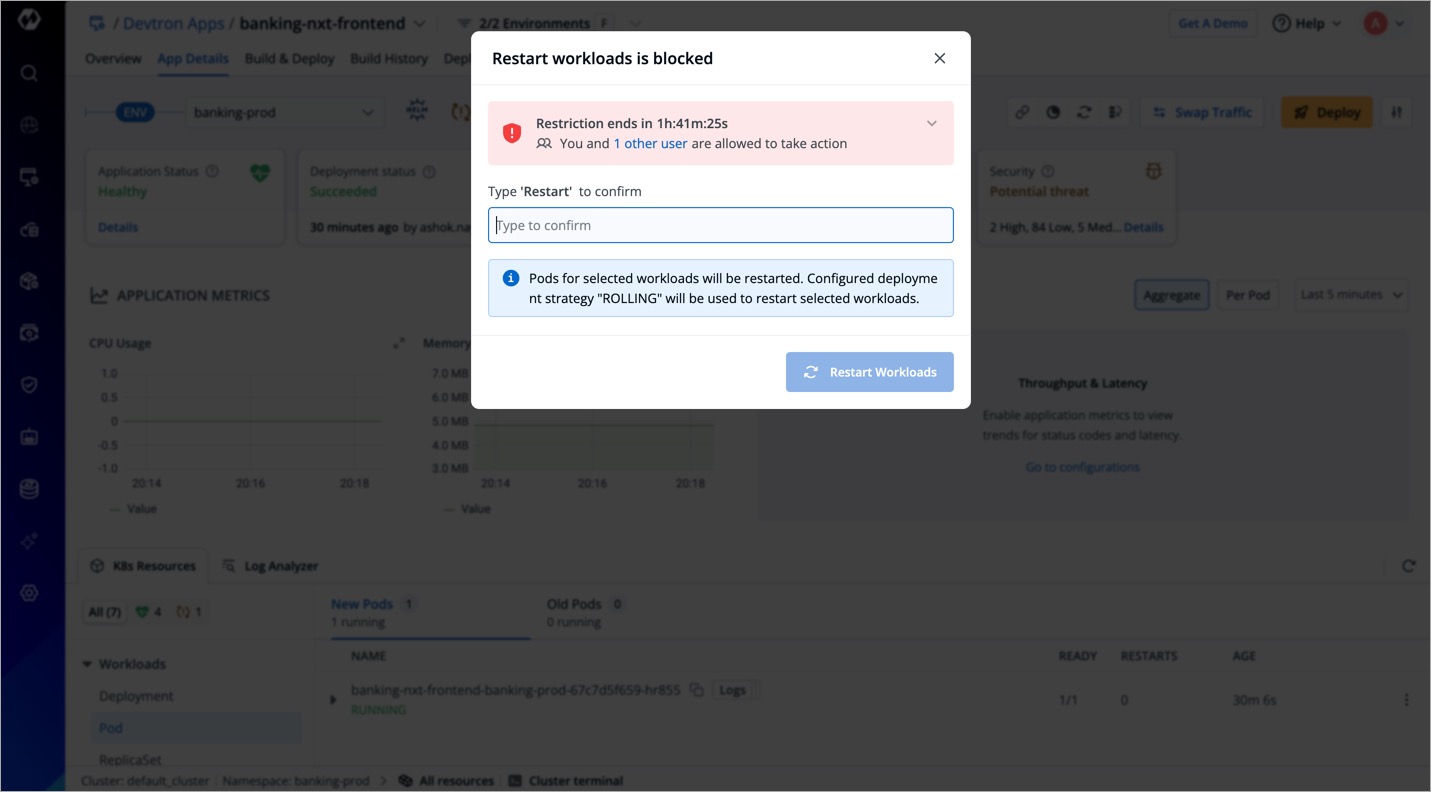Click the Deploy rocket button

[x=1326, y=113]
